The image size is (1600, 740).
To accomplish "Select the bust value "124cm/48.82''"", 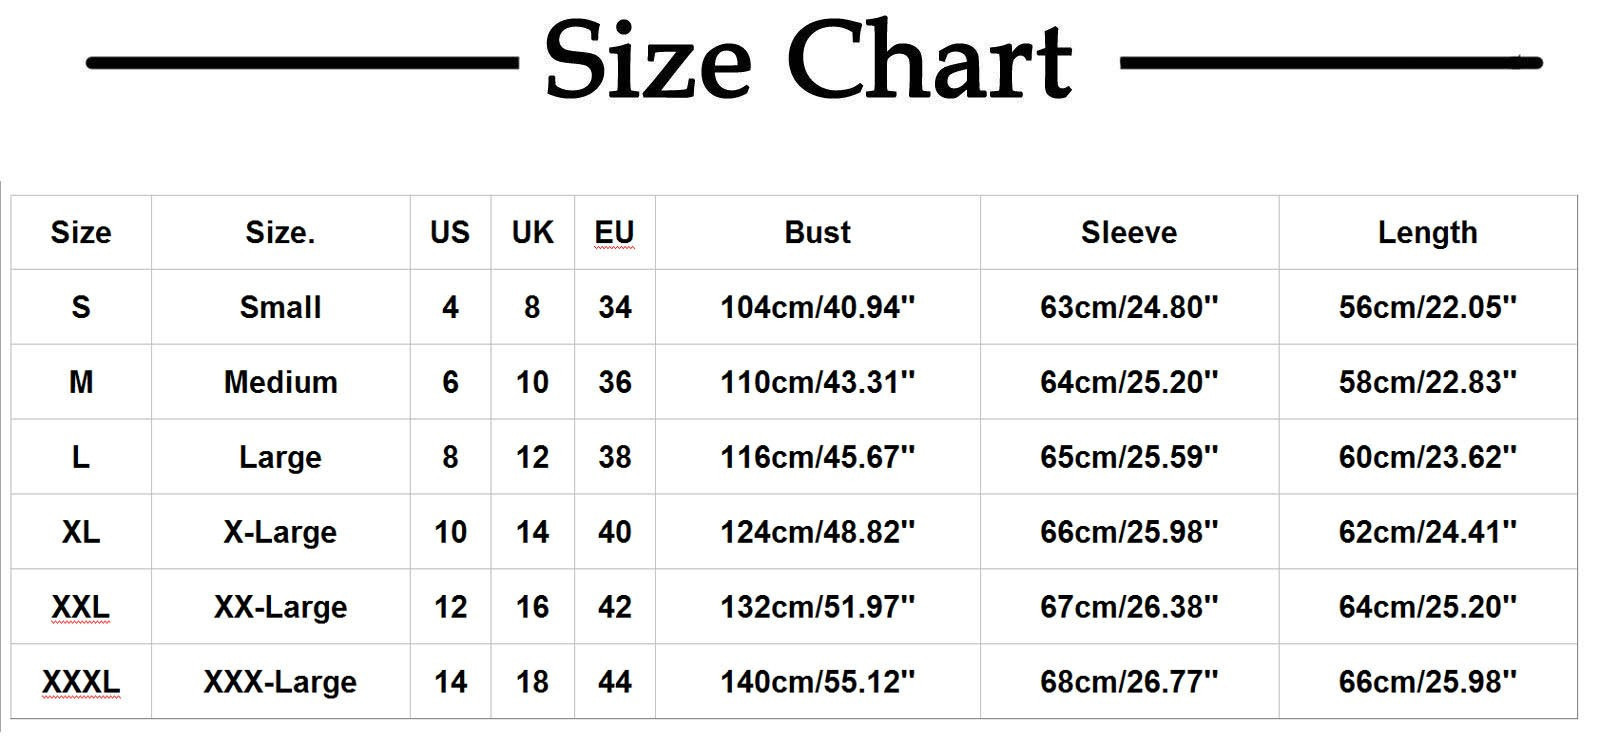I will [817, 532].
